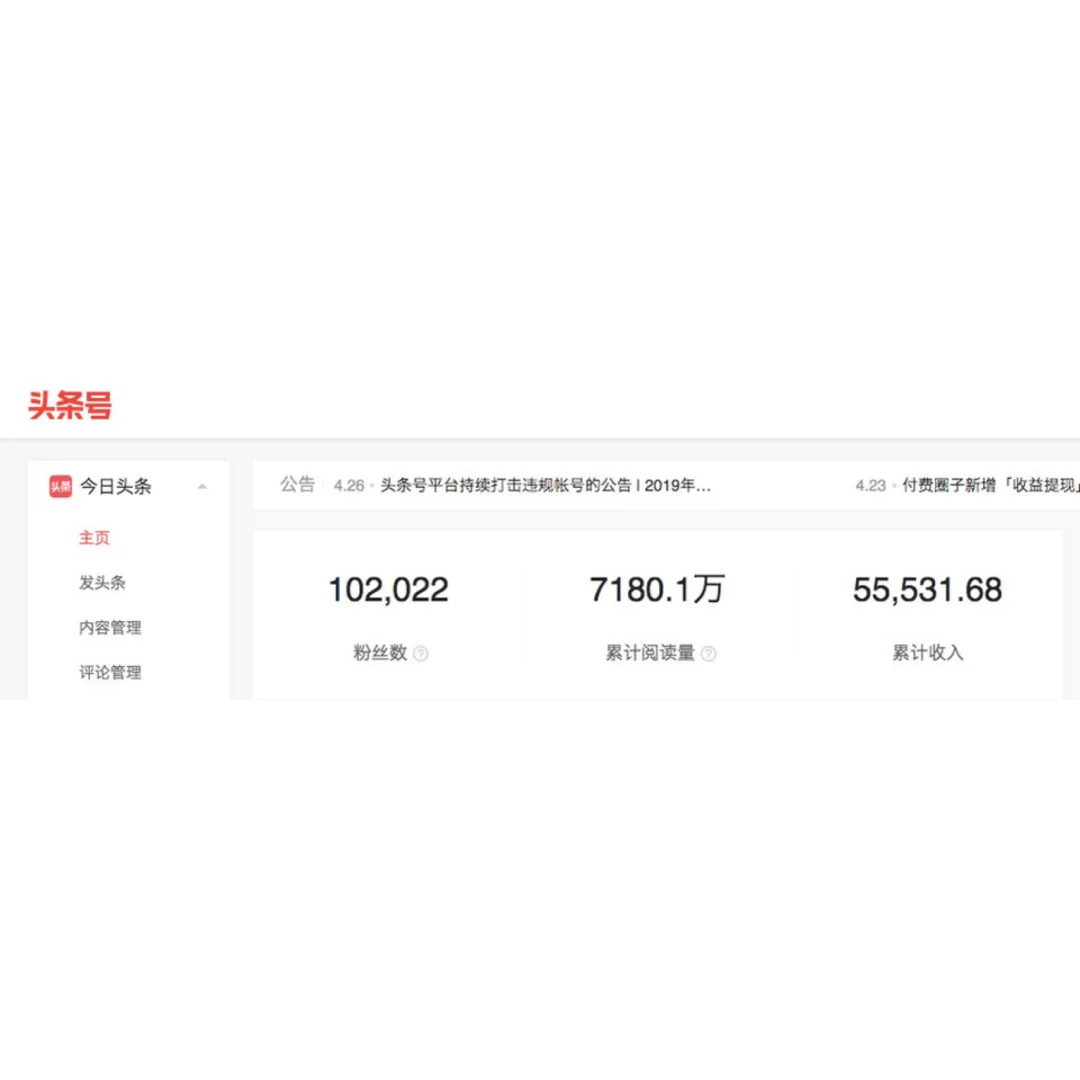Click the 公告 label
This screenshot has height=1080, width=1080.
(298, 484)
